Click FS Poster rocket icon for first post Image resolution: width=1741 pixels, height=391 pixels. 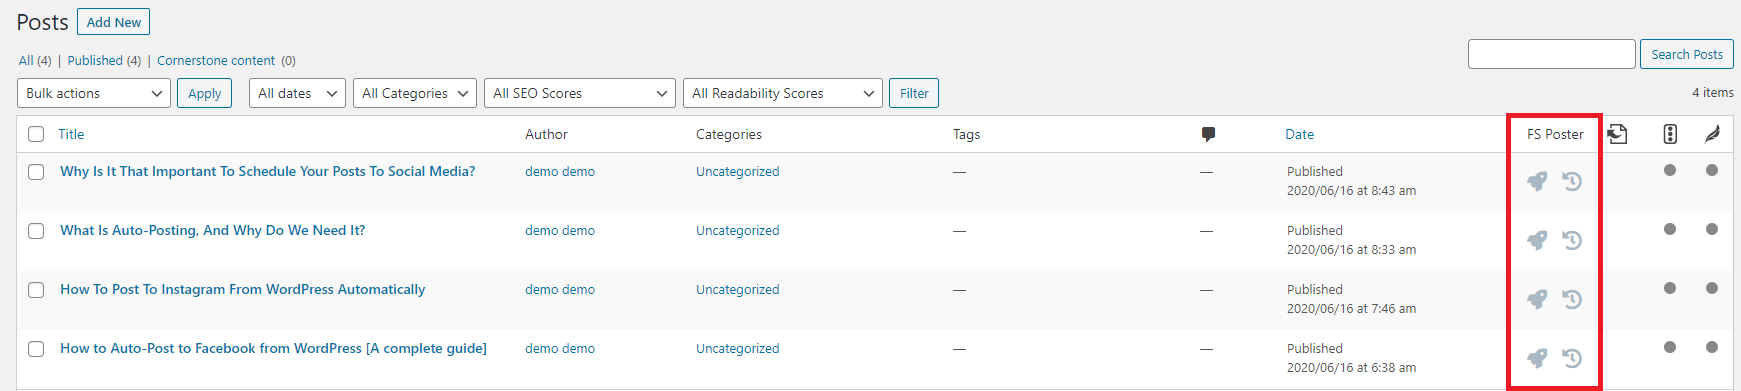click(x=1537, y=181)
